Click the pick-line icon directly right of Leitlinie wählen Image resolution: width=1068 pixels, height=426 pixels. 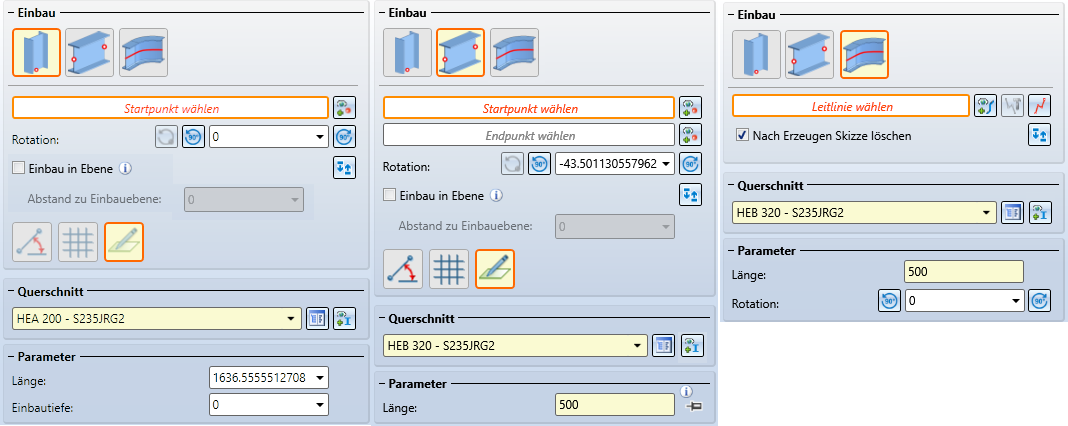985,105
